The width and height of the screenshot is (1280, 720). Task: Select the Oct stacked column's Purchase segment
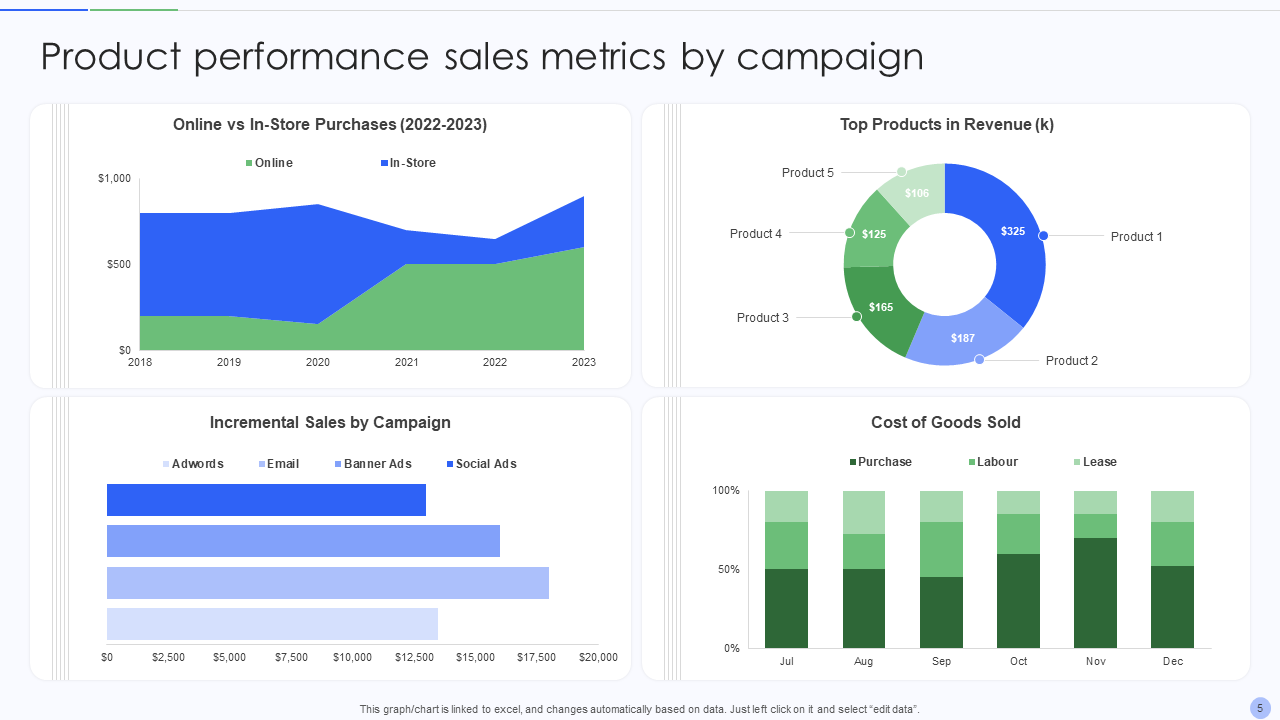click(x=1018, y=601)
